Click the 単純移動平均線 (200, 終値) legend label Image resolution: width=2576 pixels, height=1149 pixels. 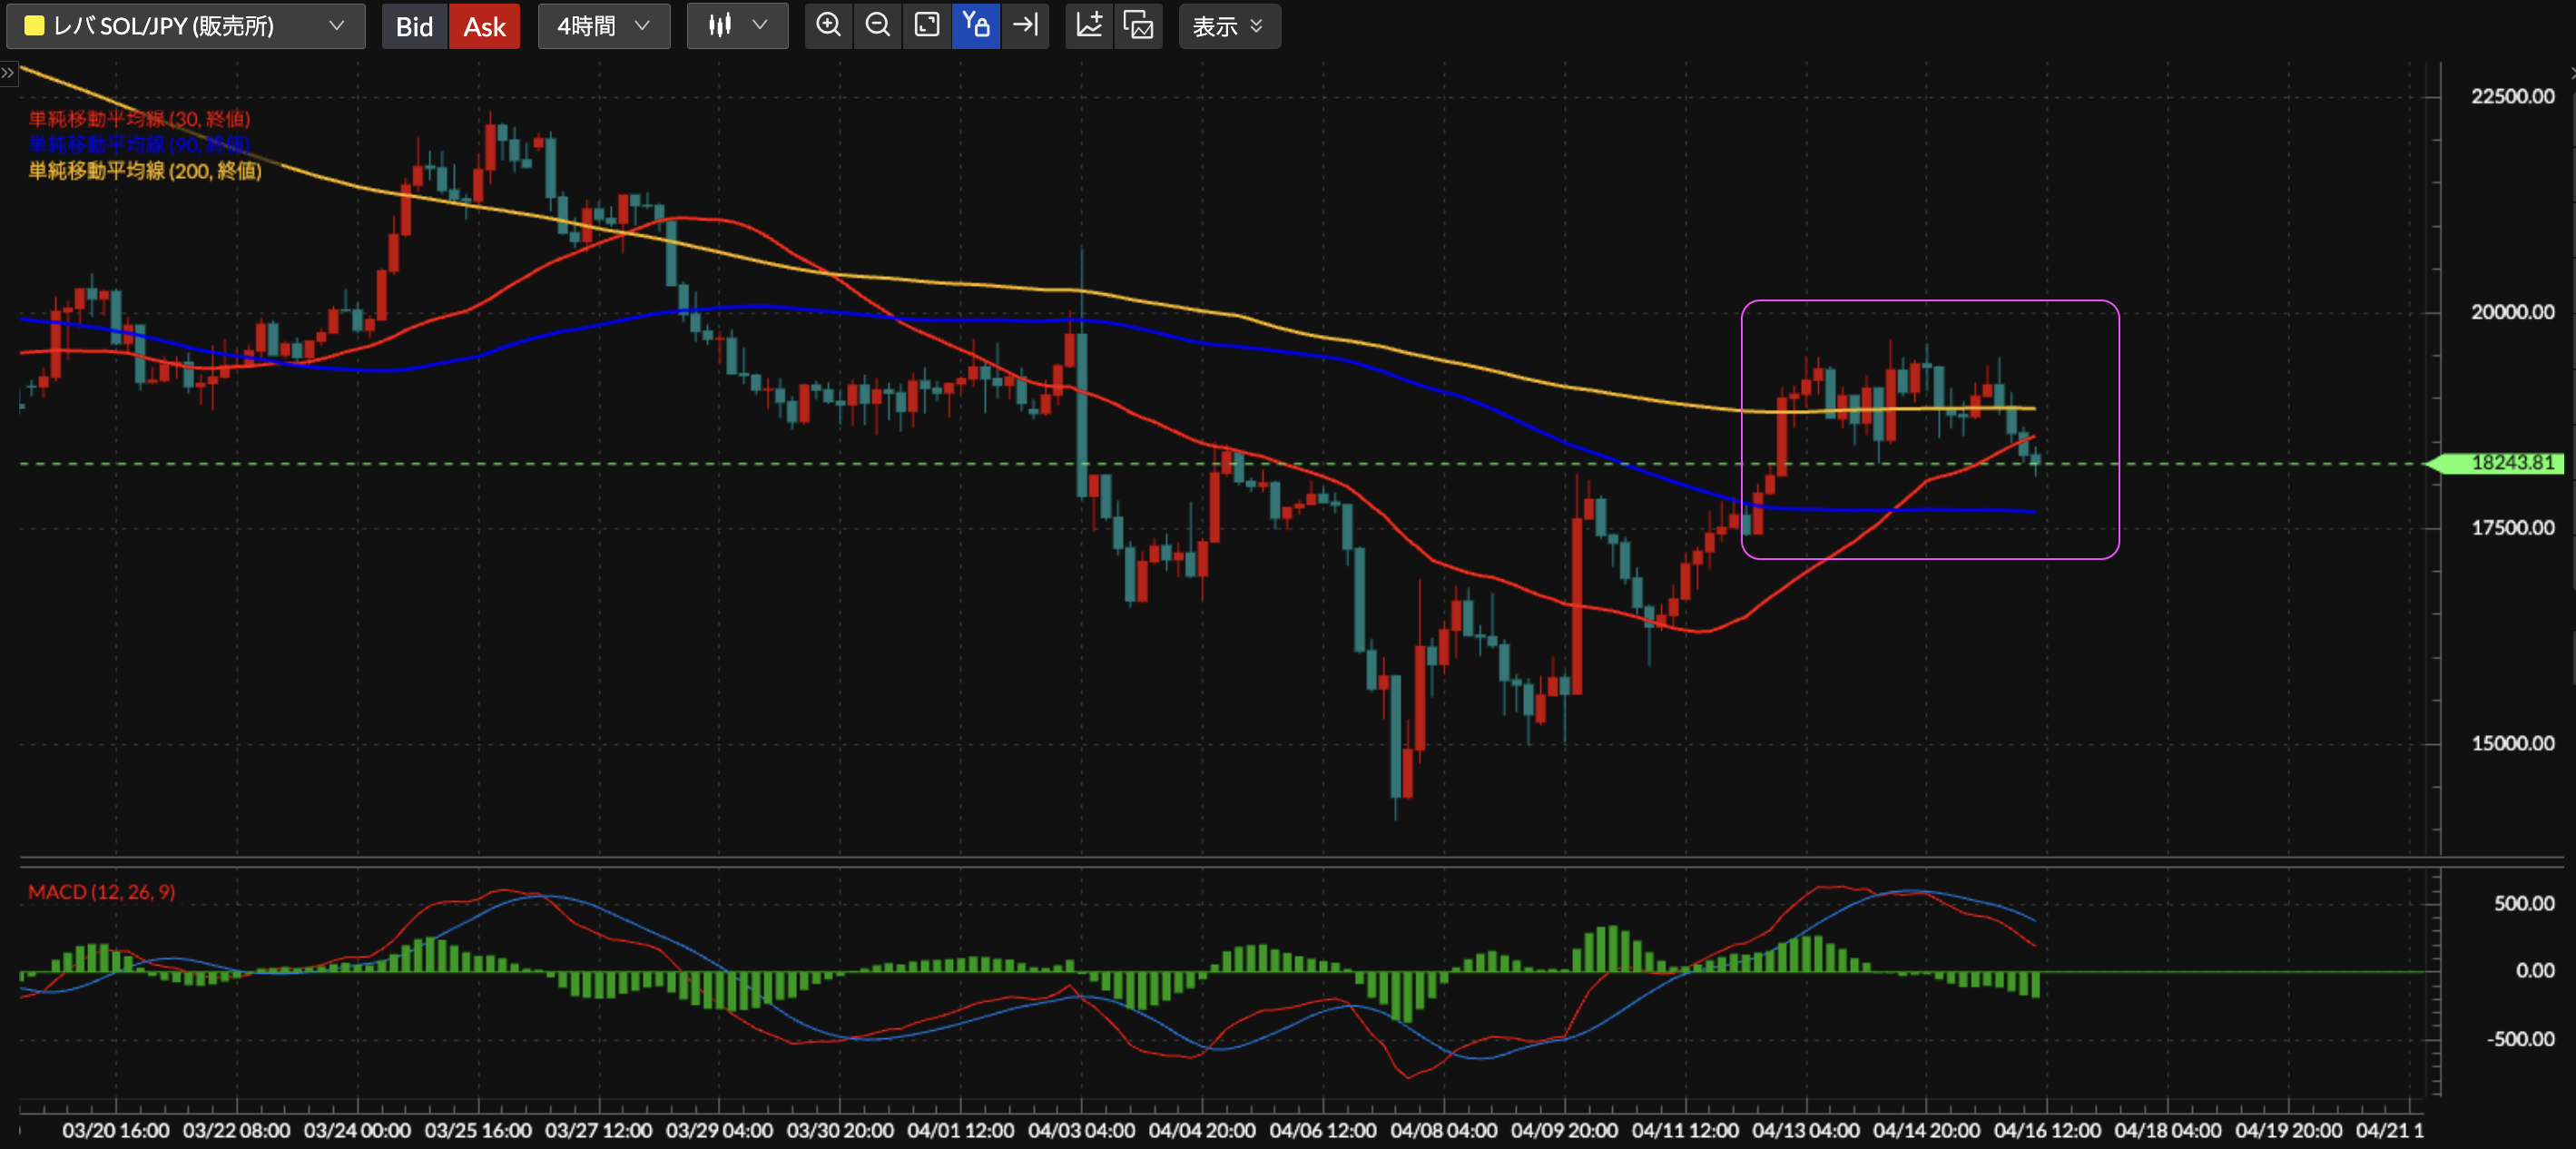[x=145, y=171]
